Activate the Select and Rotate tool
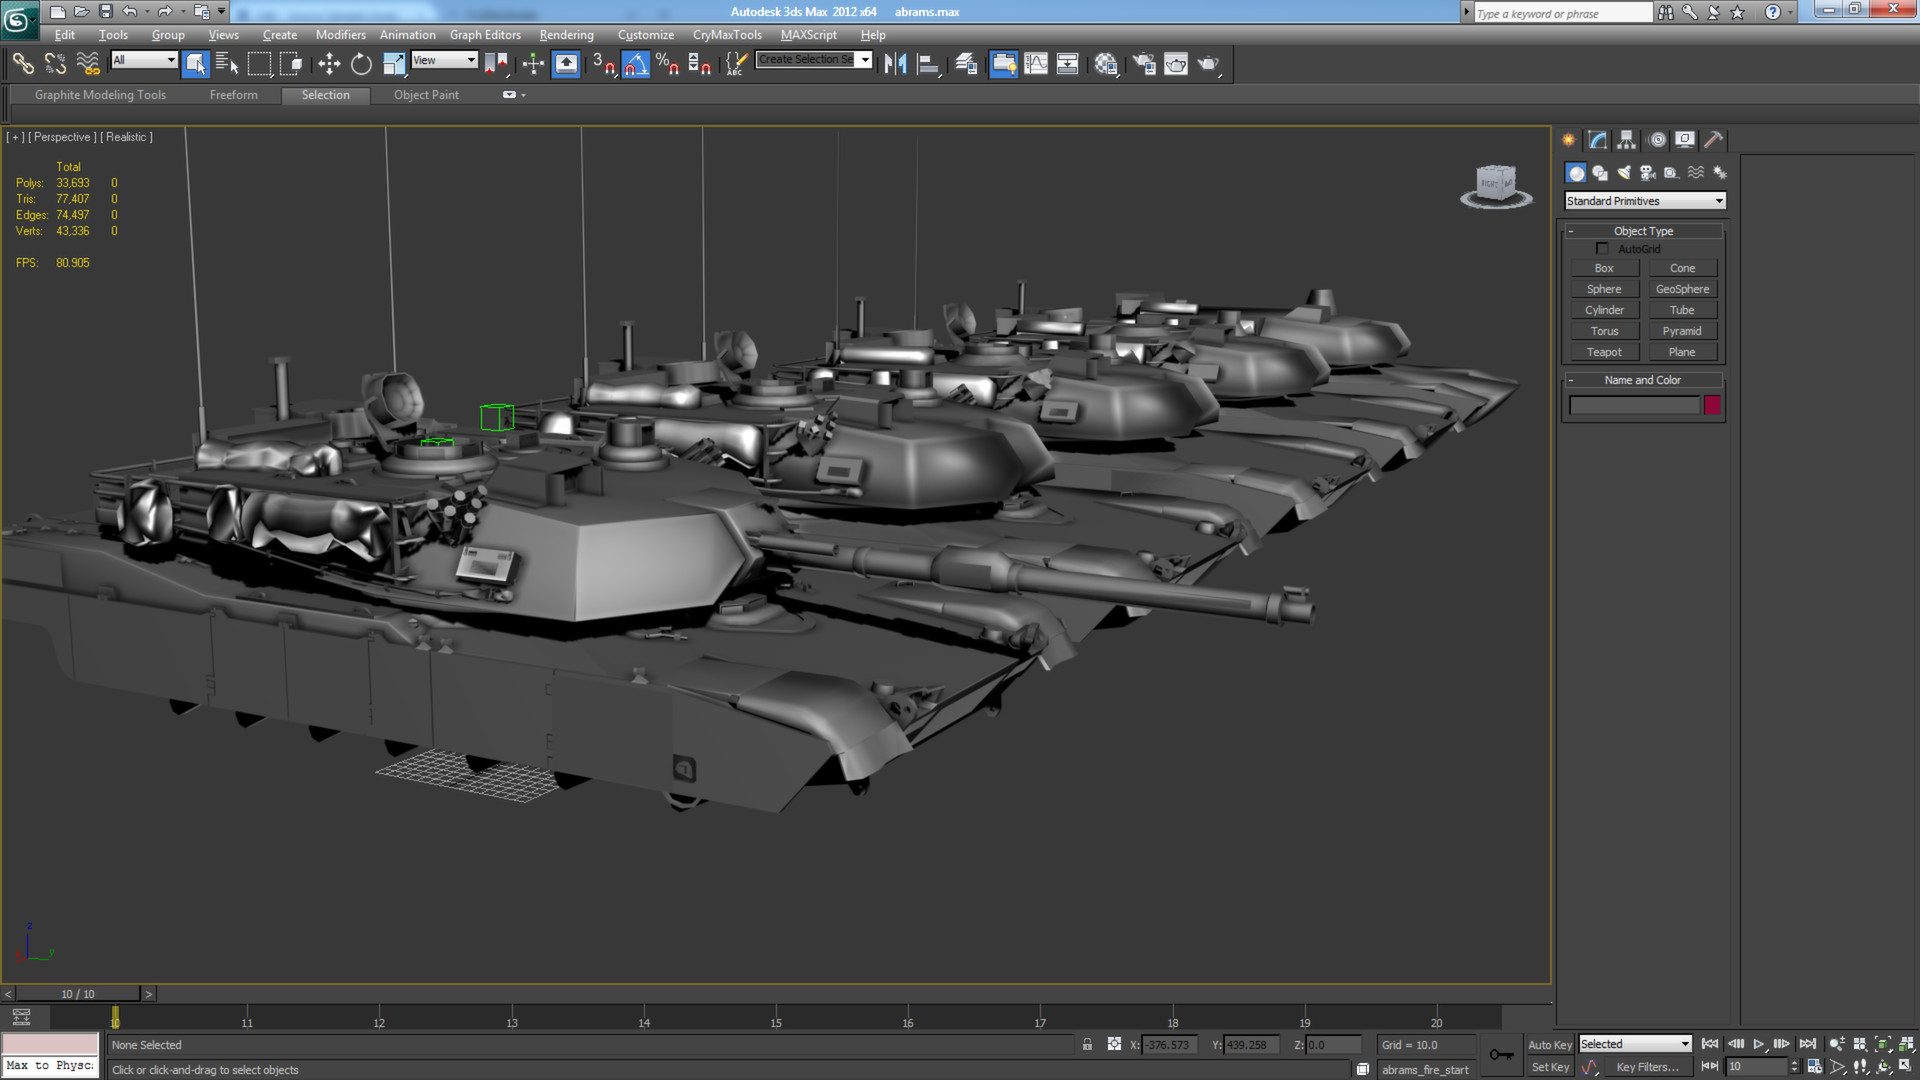The height and width of the screenshot is (1080, 1920). click(x=360, y=64)
